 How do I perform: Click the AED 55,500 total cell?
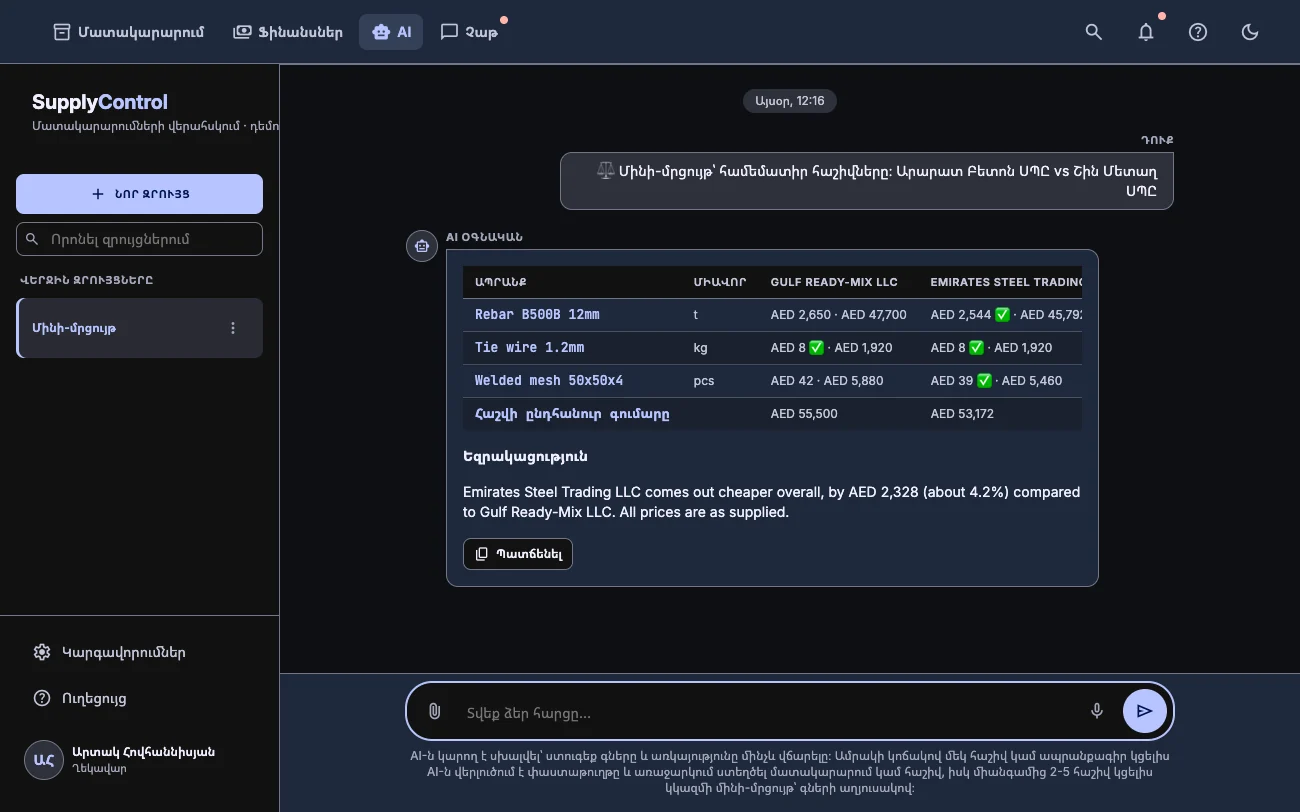click(804, 414)
